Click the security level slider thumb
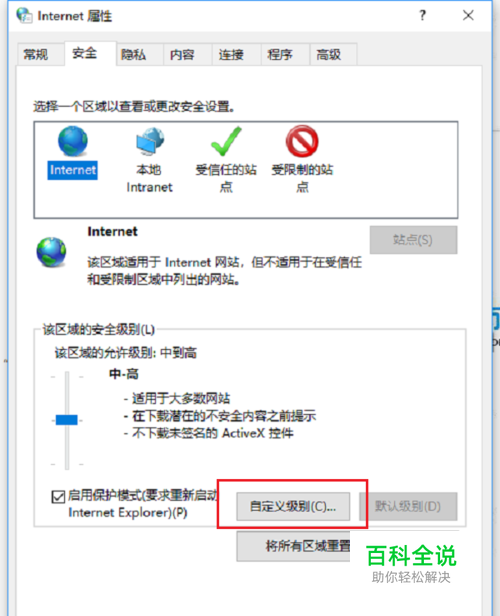Viewport: 500px width, 616px height. (66, 420)
